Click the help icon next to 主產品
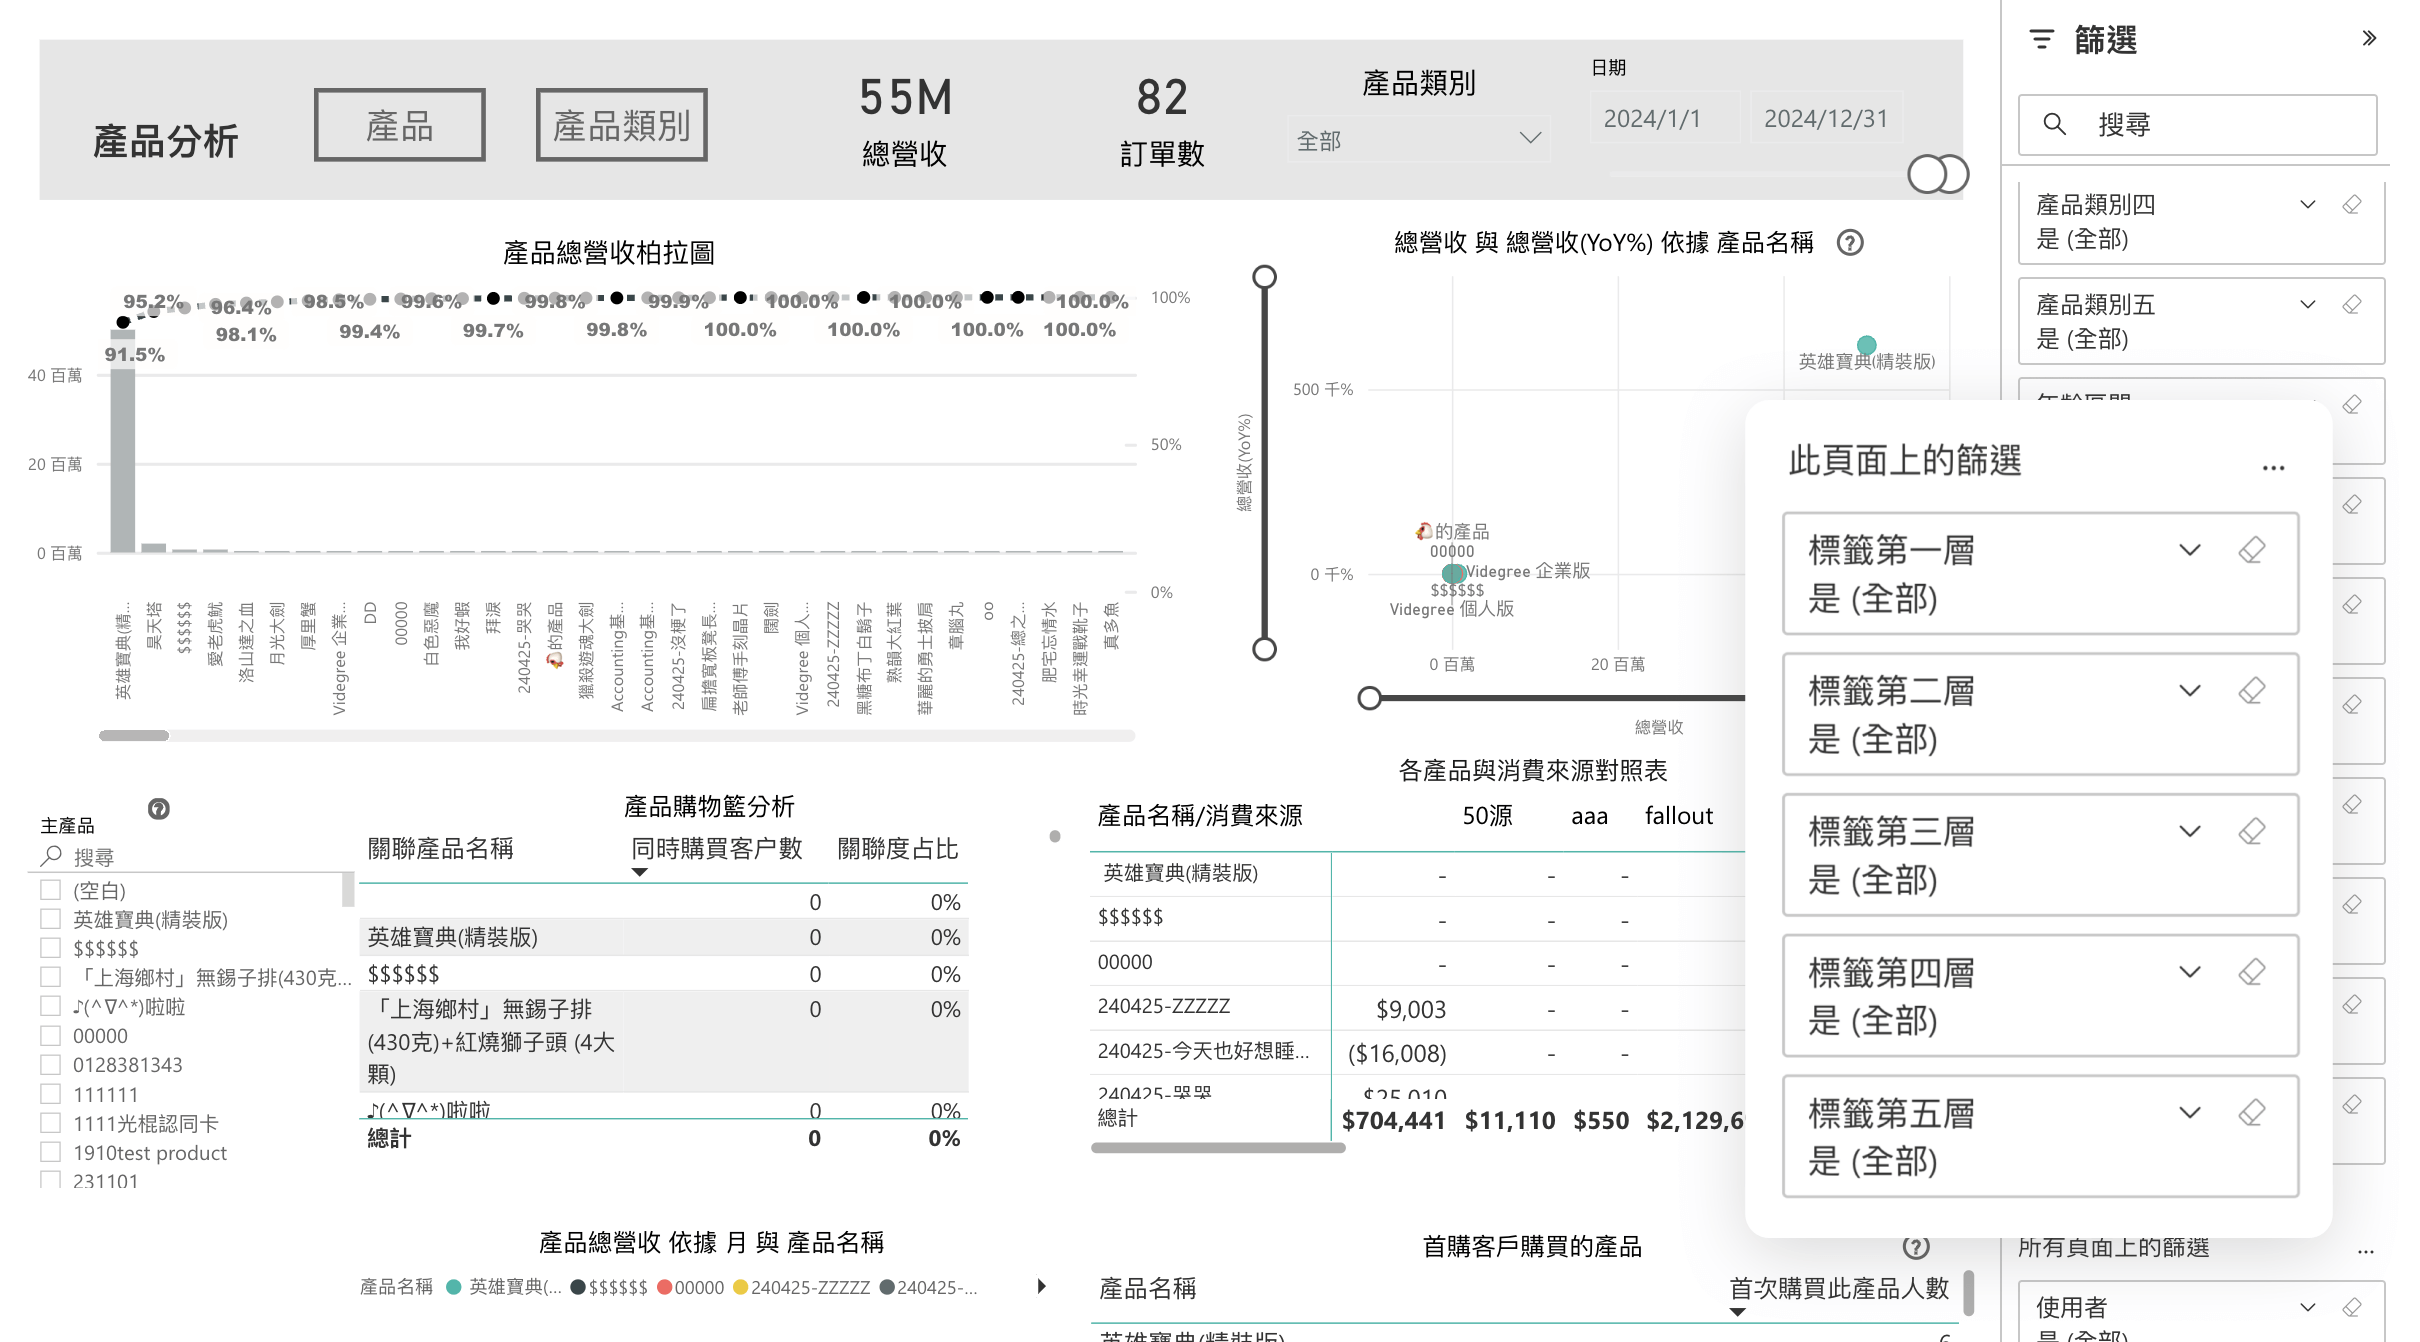This screenshot has width=2420, height=1342. click(158, 809)
